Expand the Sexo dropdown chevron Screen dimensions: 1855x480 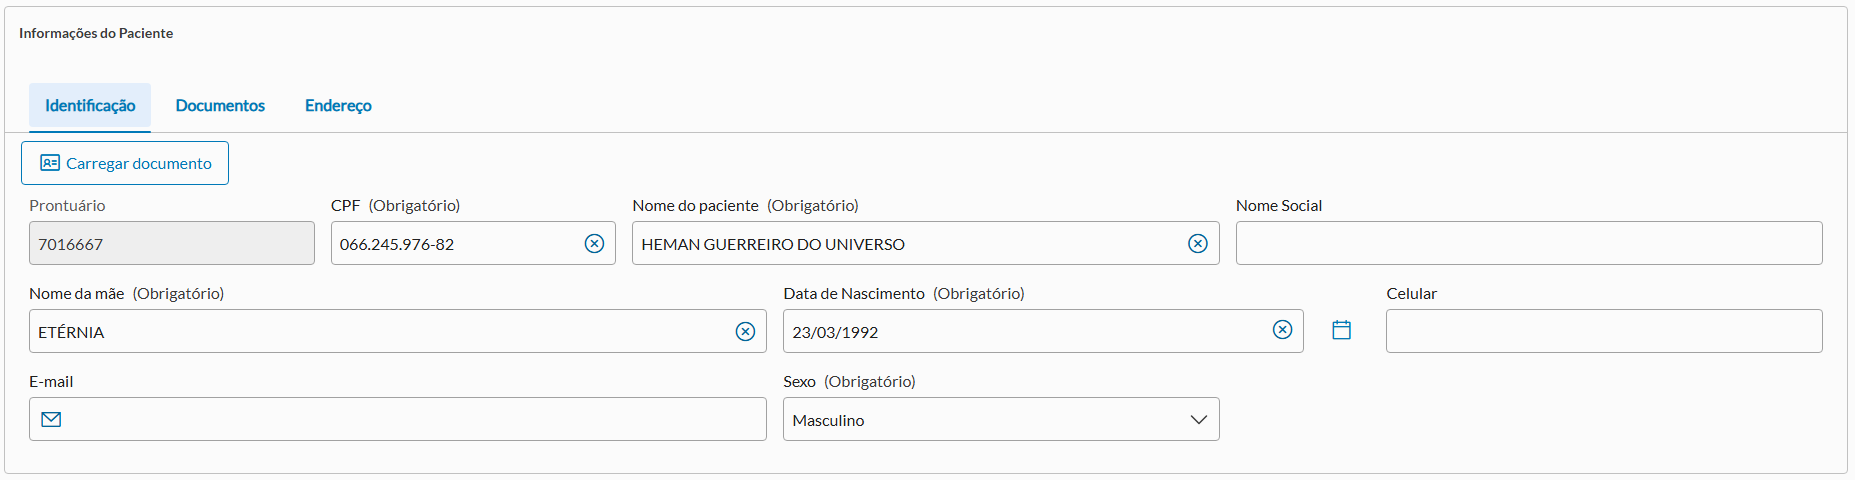point(1198,420)
